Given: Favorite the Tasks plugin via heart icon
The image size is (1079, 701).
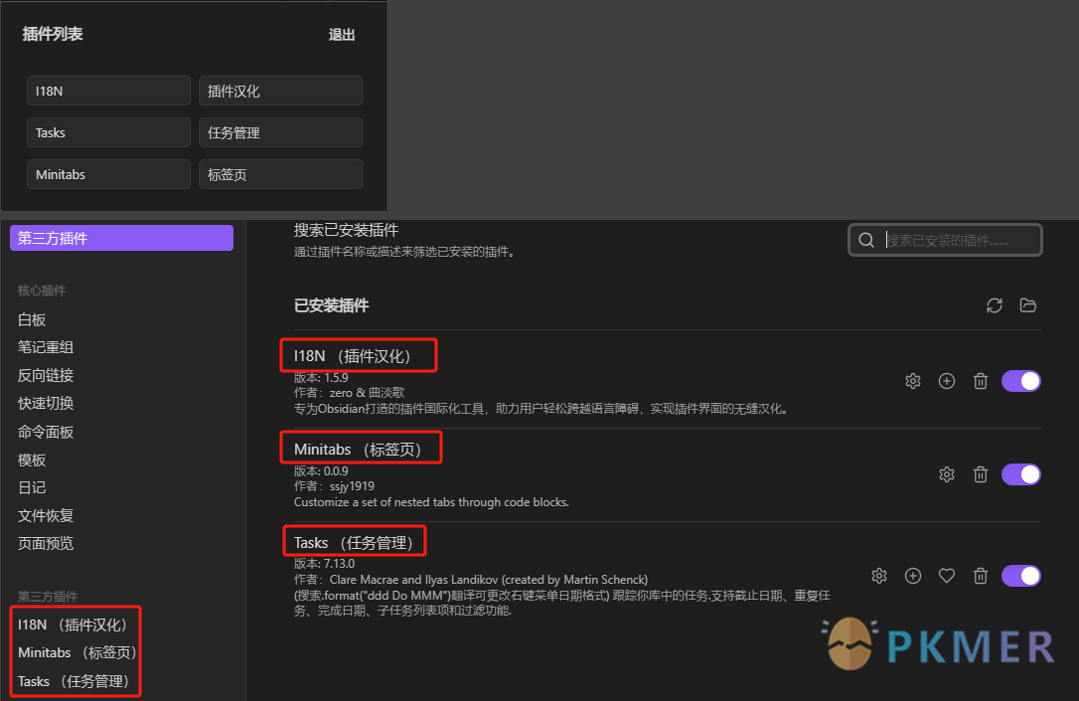Looking at the screenshot, I should coord(946,575).
